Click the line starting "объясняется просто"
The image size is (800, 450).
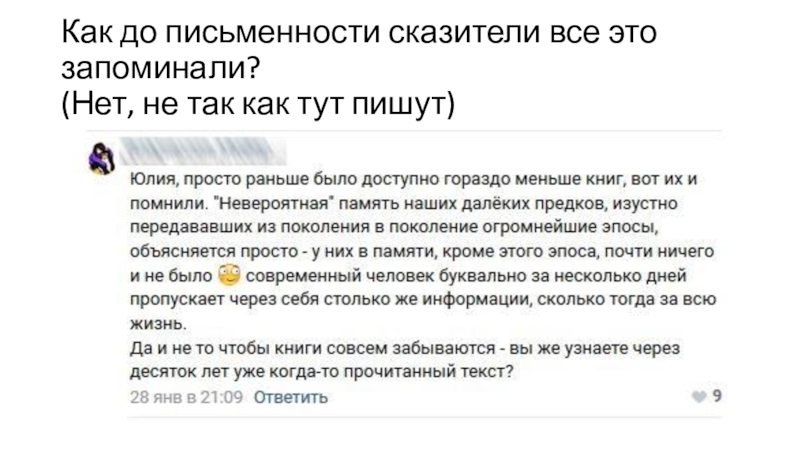point(400,250)
